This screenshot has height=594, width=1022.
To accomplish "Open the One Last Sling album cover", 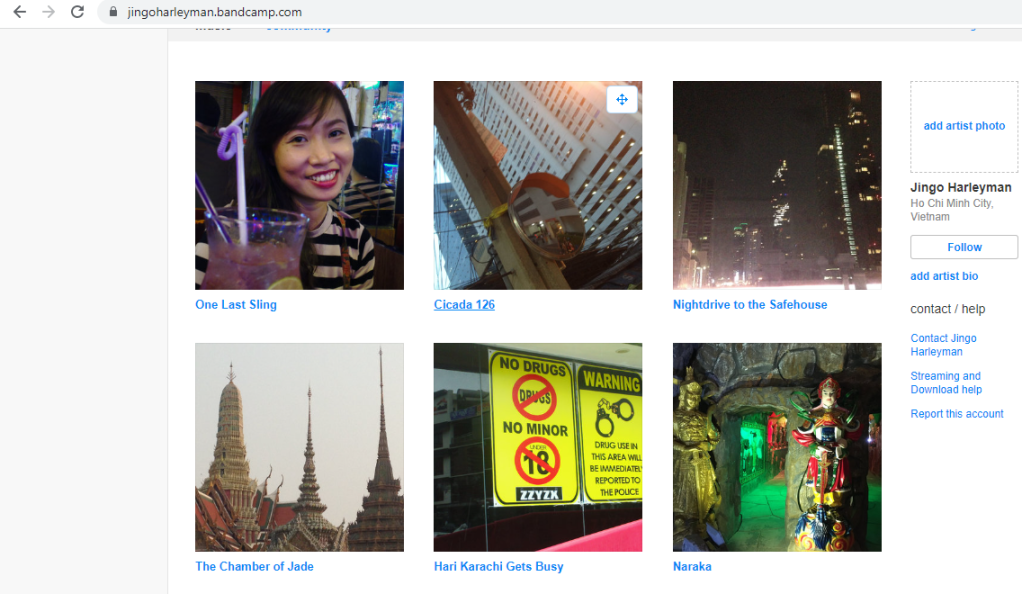I will [299, 185].
